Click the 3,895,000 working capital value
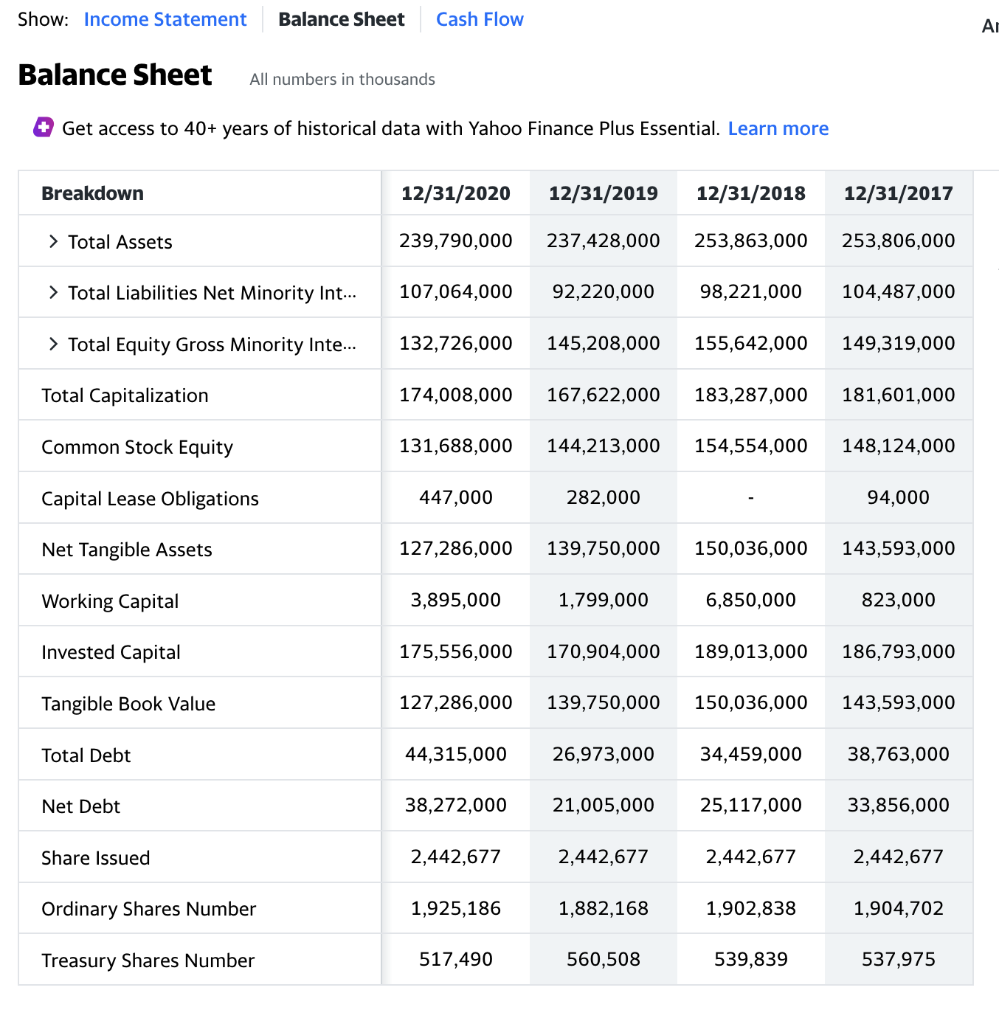Image resolution: width=999 pixels, height=1024 pixels. coord(456,600)
